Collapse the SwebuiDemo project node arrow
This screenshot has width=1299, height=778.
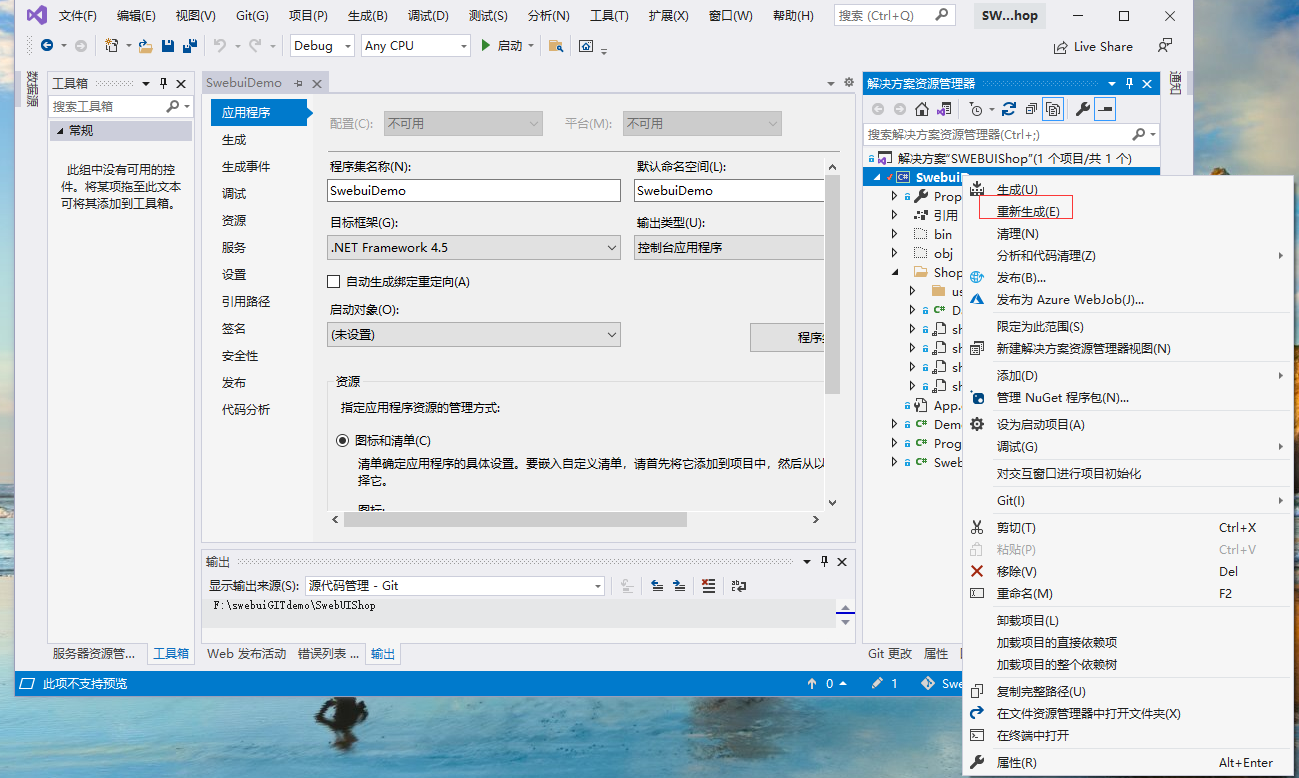coord(878,177)
